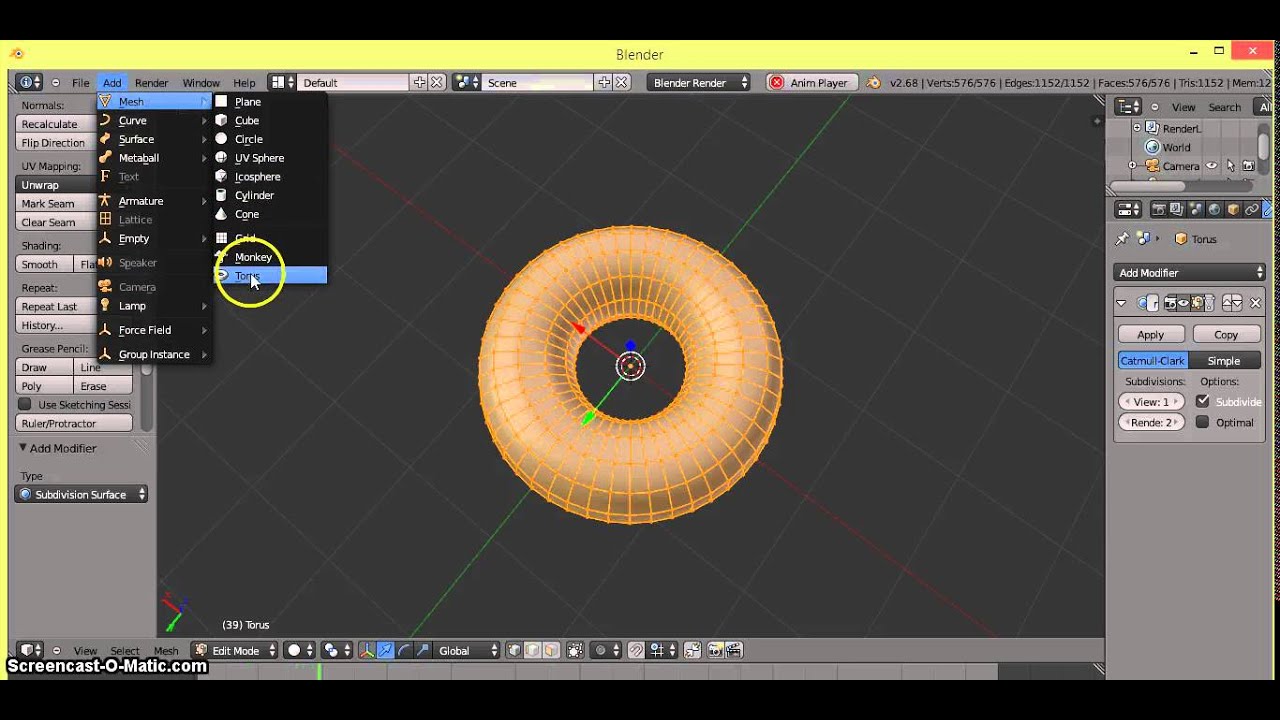This screenshot has height=720, width=1280.
Task: Delete the Subsurf modifier with the X
Action: tap(1255, 303)
